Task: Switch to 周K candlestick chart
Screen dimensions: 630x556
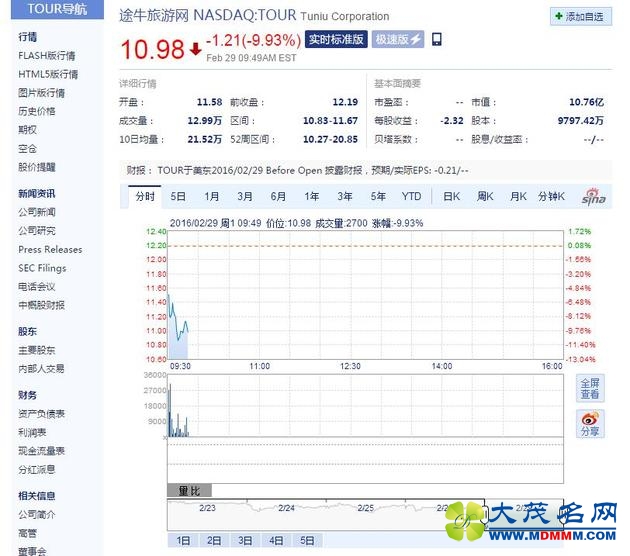Action: click(x=485, y=197)
